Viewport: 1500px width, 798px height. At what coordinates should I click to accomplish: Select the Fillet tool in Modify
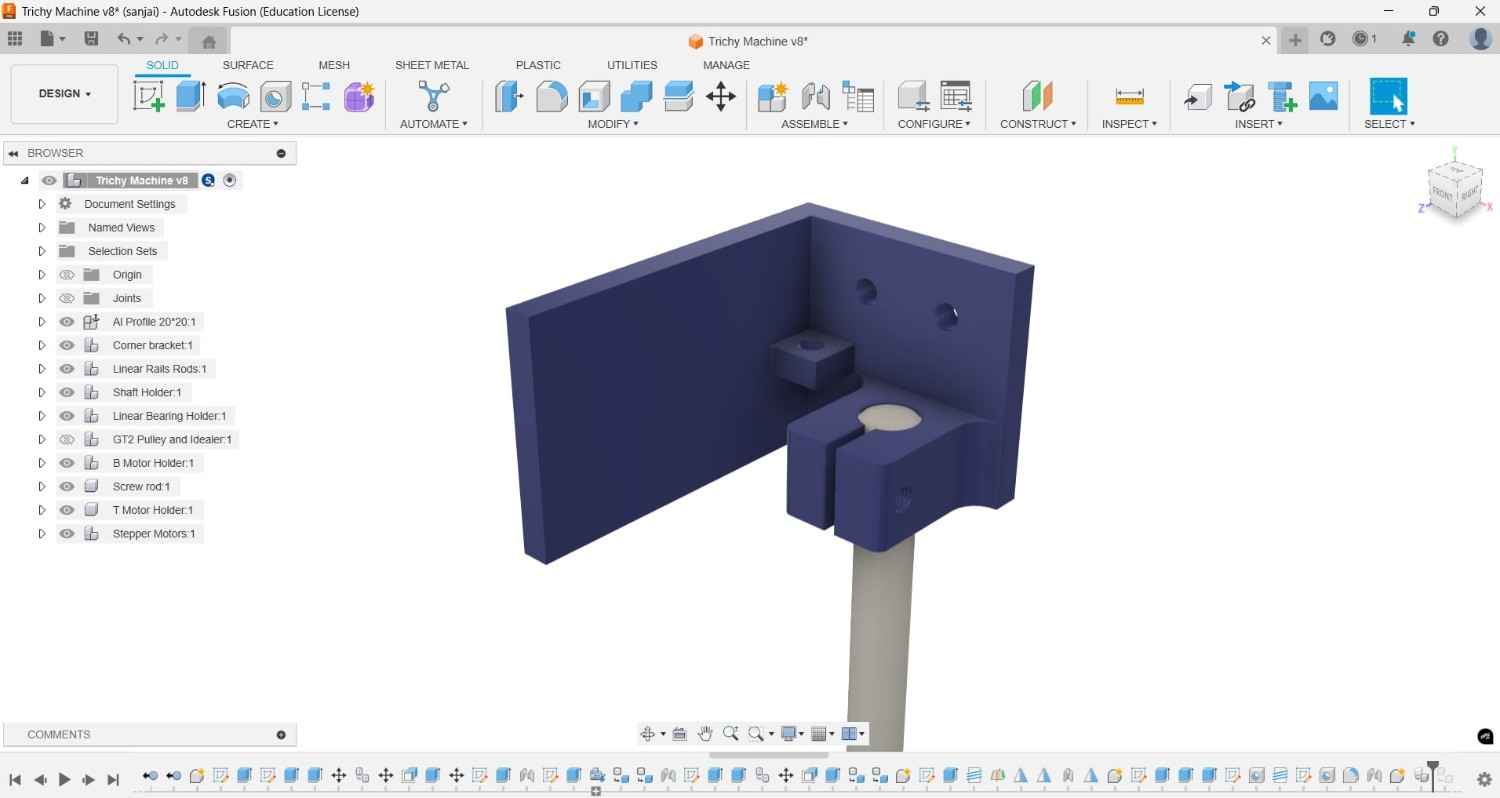(x=552, y=96)
